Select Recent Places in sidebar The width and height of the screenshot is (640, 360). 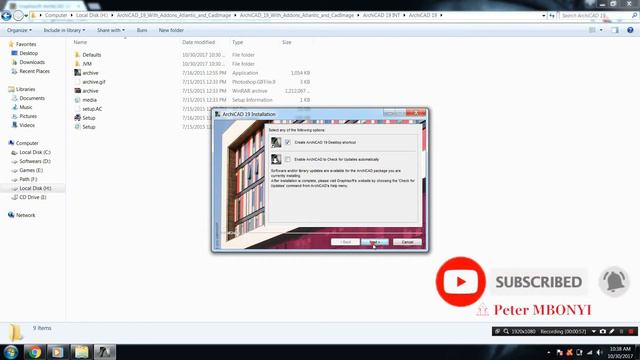(34, 71)
